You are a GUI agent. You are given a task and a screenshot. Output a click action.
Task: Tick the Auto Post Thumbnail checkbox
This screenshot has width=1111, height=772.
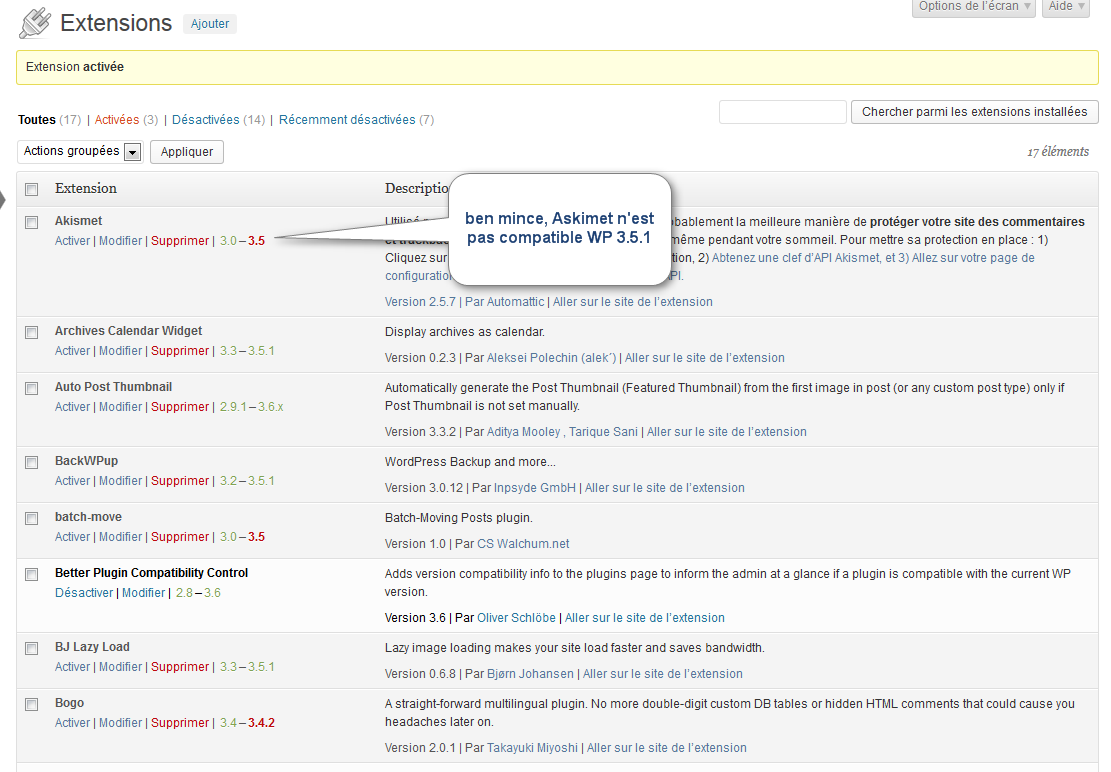pos(32,388)
